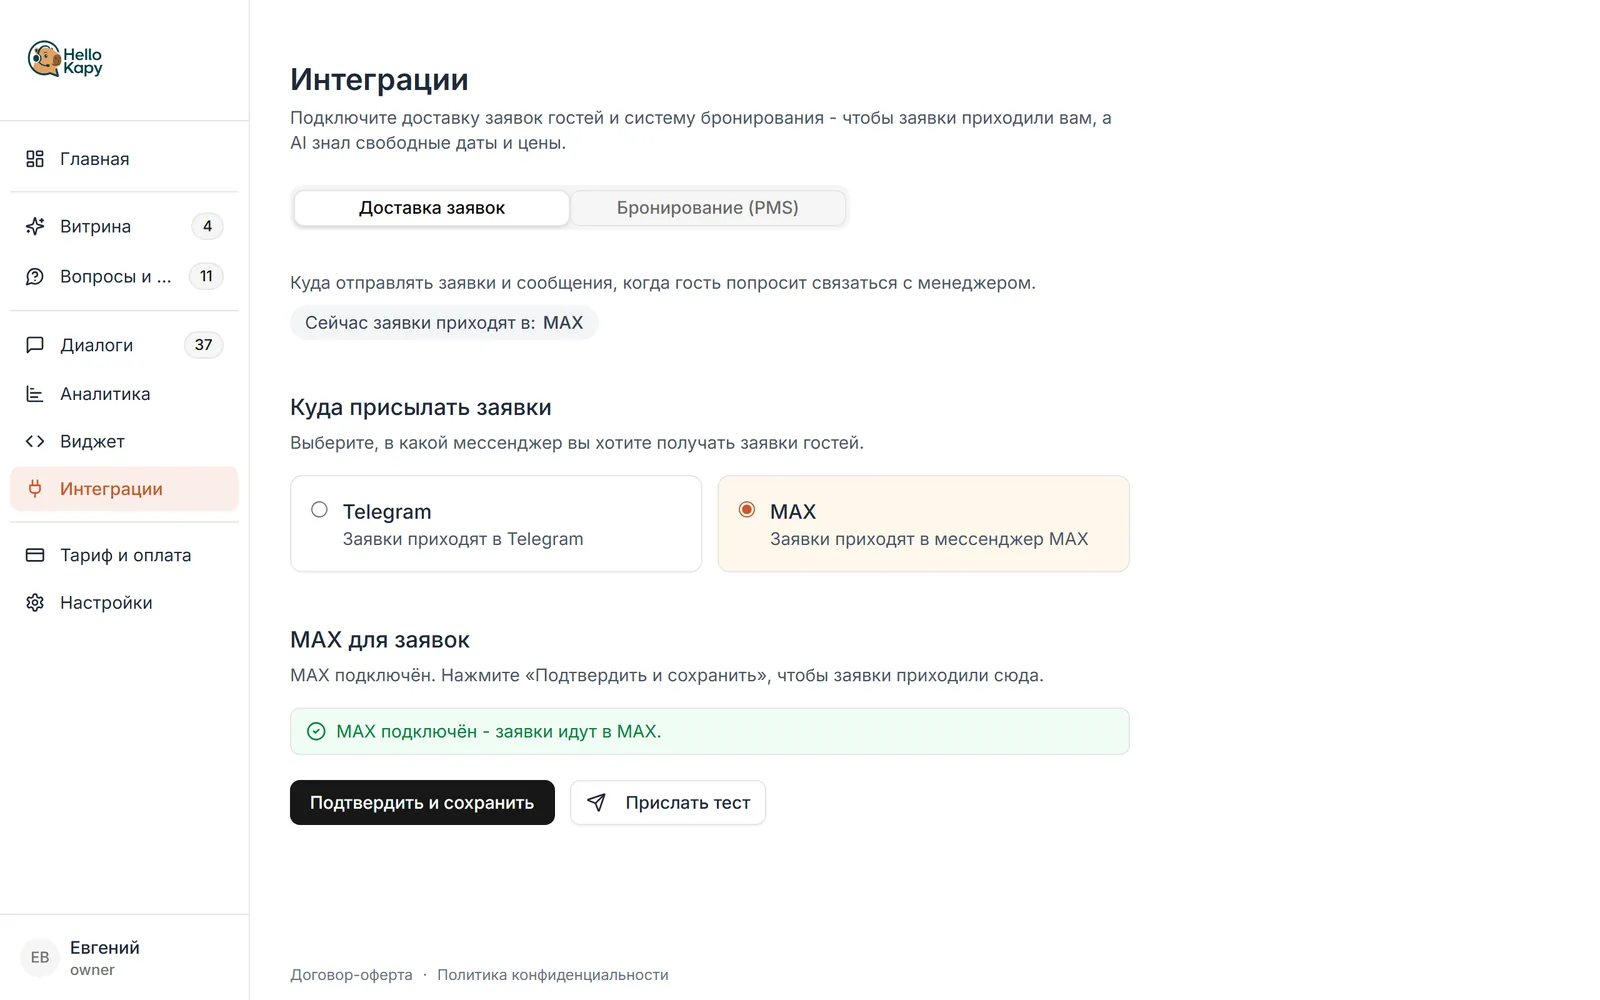Open Политика конфиденциальности link
1600x1000 pixels.
553,975
